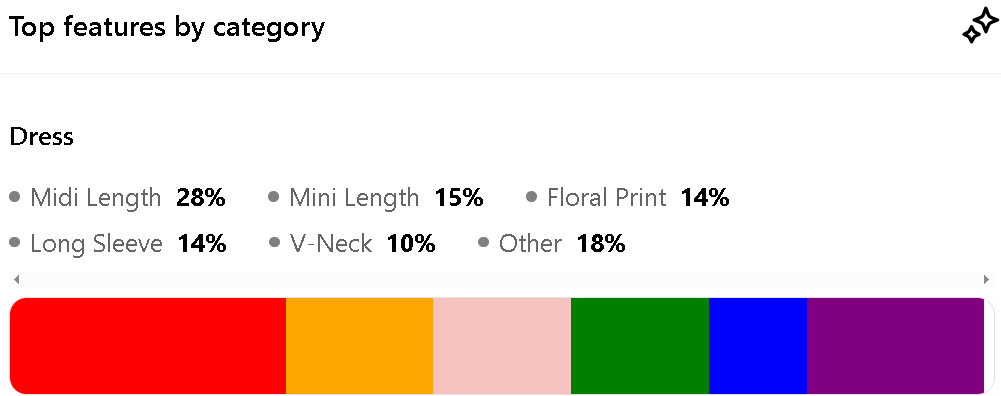Click the sparkle AI insights icon
Viewport: 1001px width, 396px height.
pos(980,27)
